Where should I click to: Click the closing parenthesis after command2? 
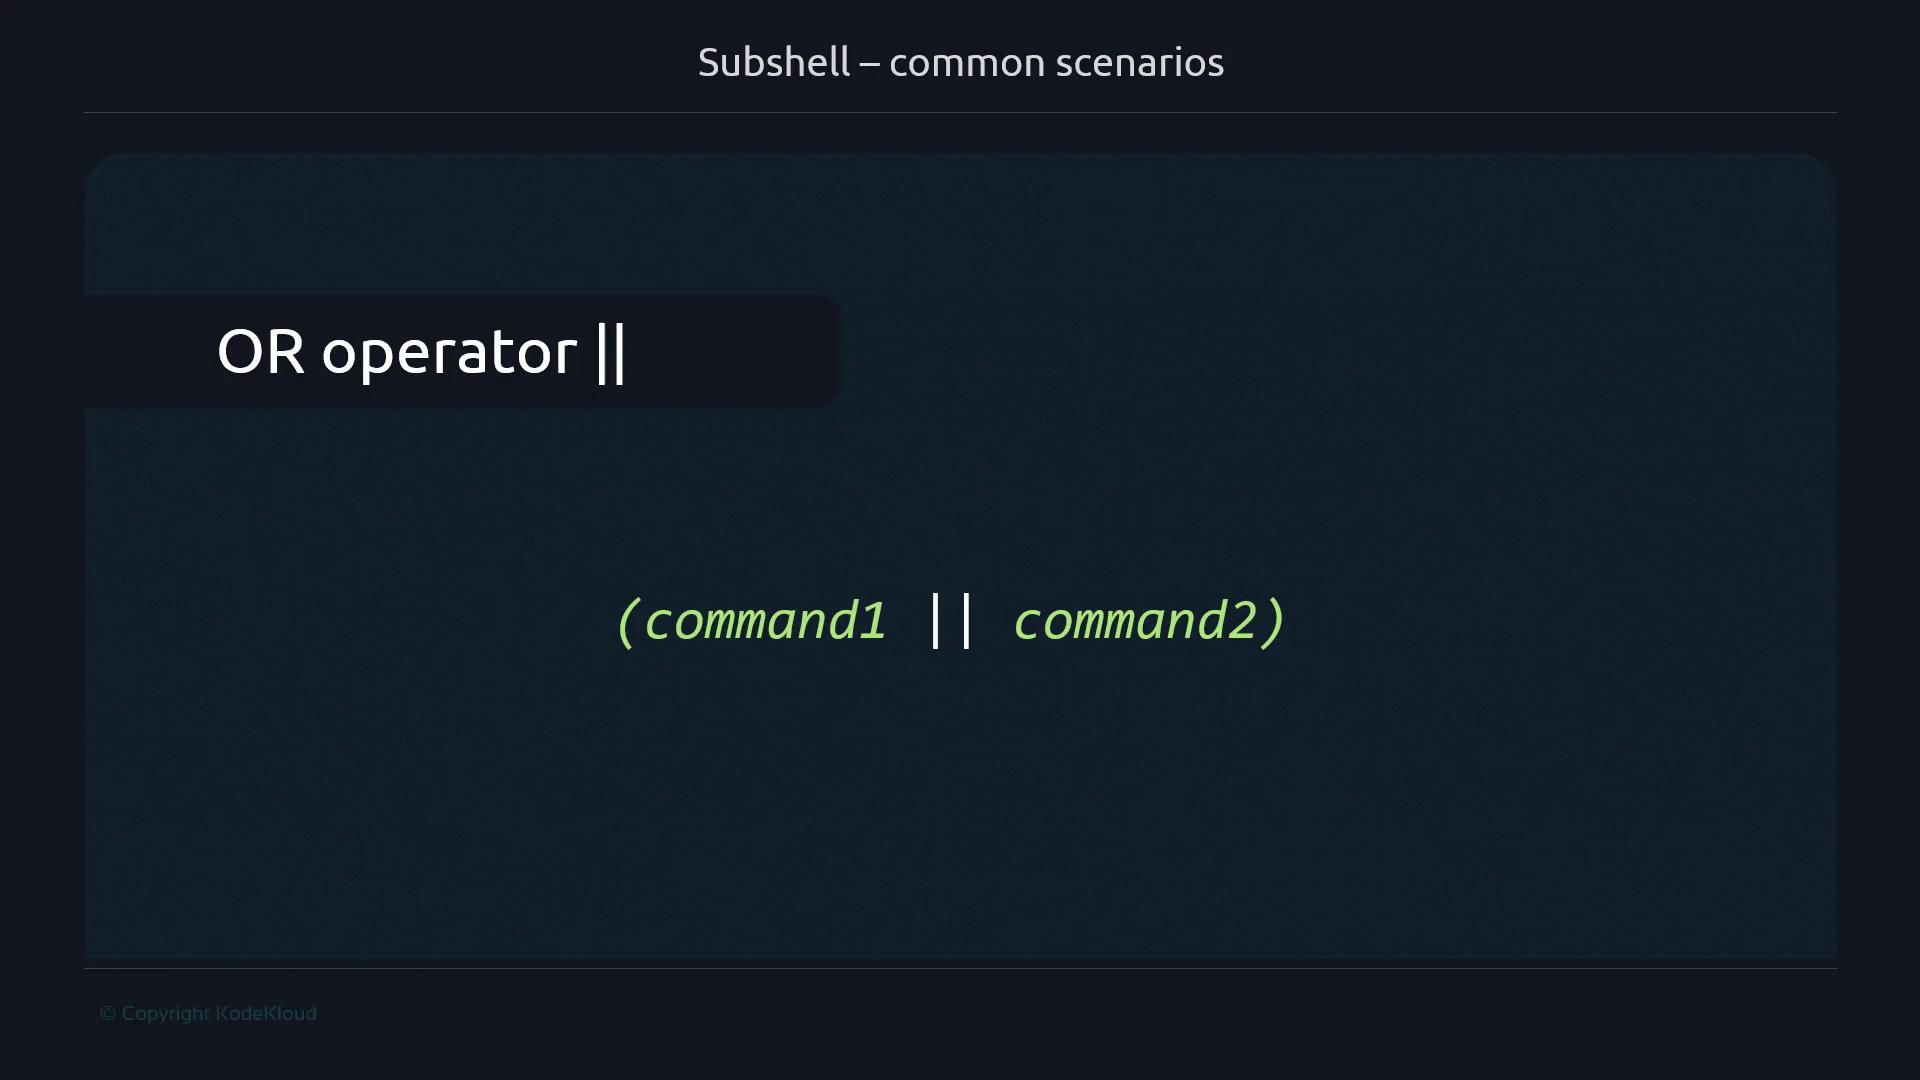(1273, 622)
